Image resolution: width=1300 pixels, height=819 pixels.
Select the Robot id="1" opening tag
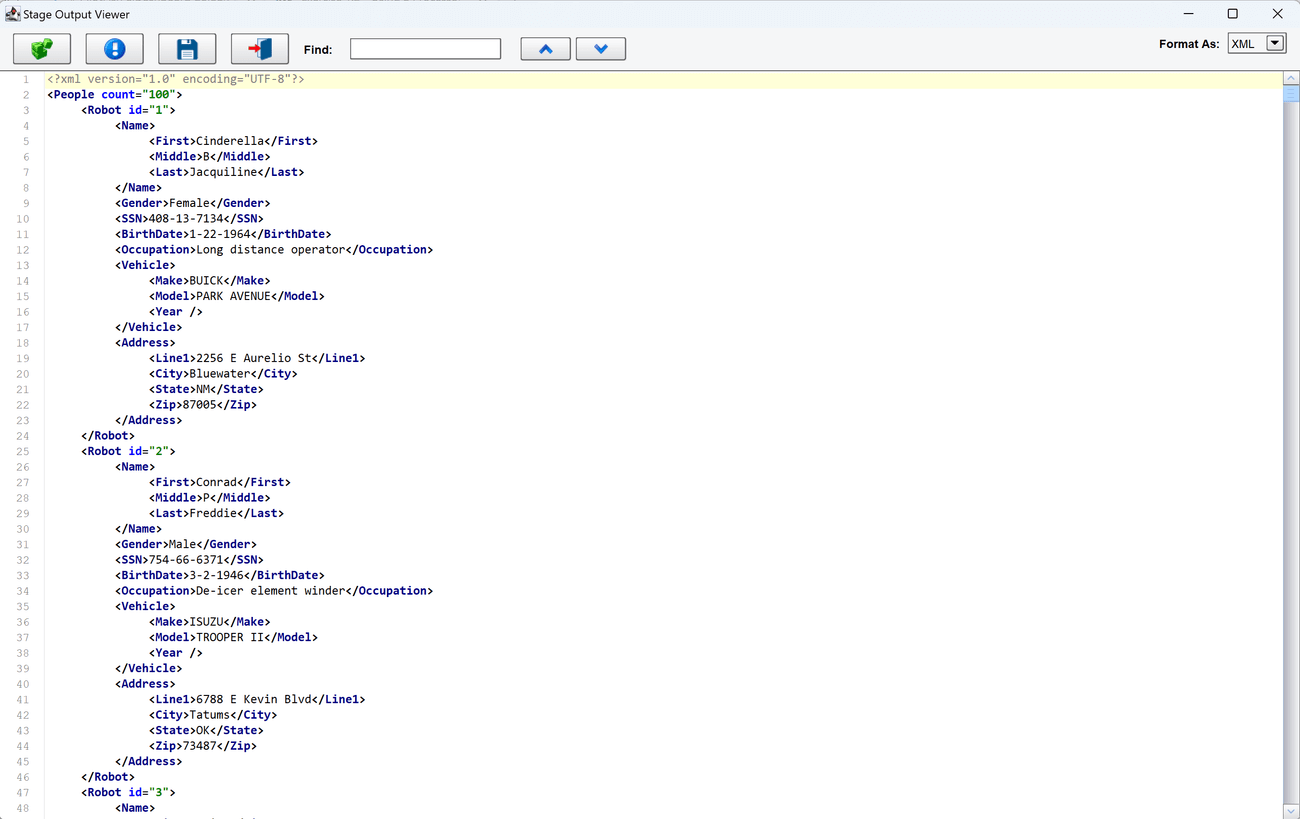click(128, 110)
